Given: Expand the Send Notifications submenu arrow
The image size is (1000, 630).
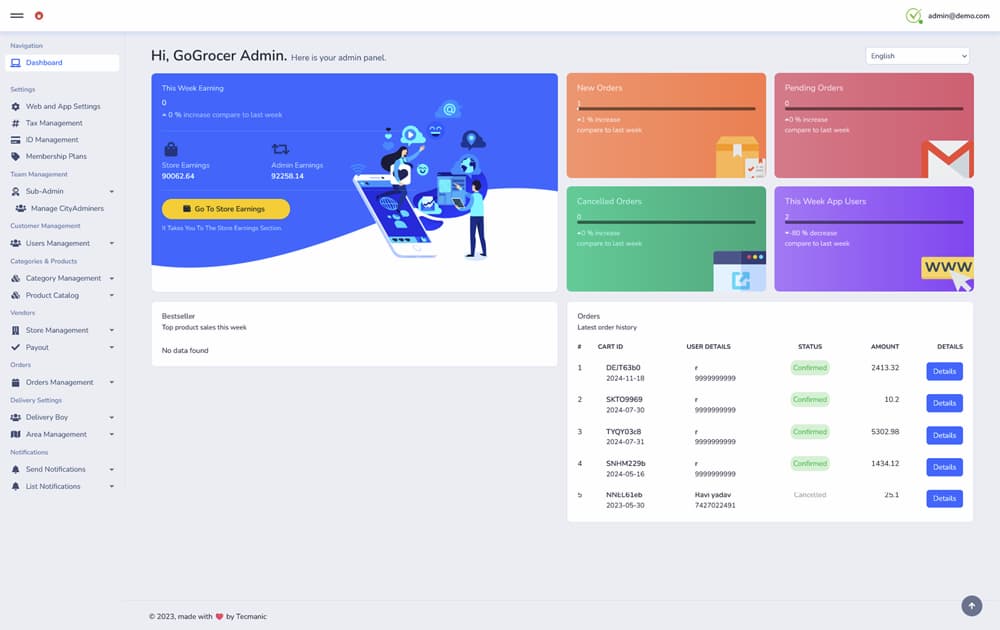Looking at the screenshot, I should coord(112,469).
